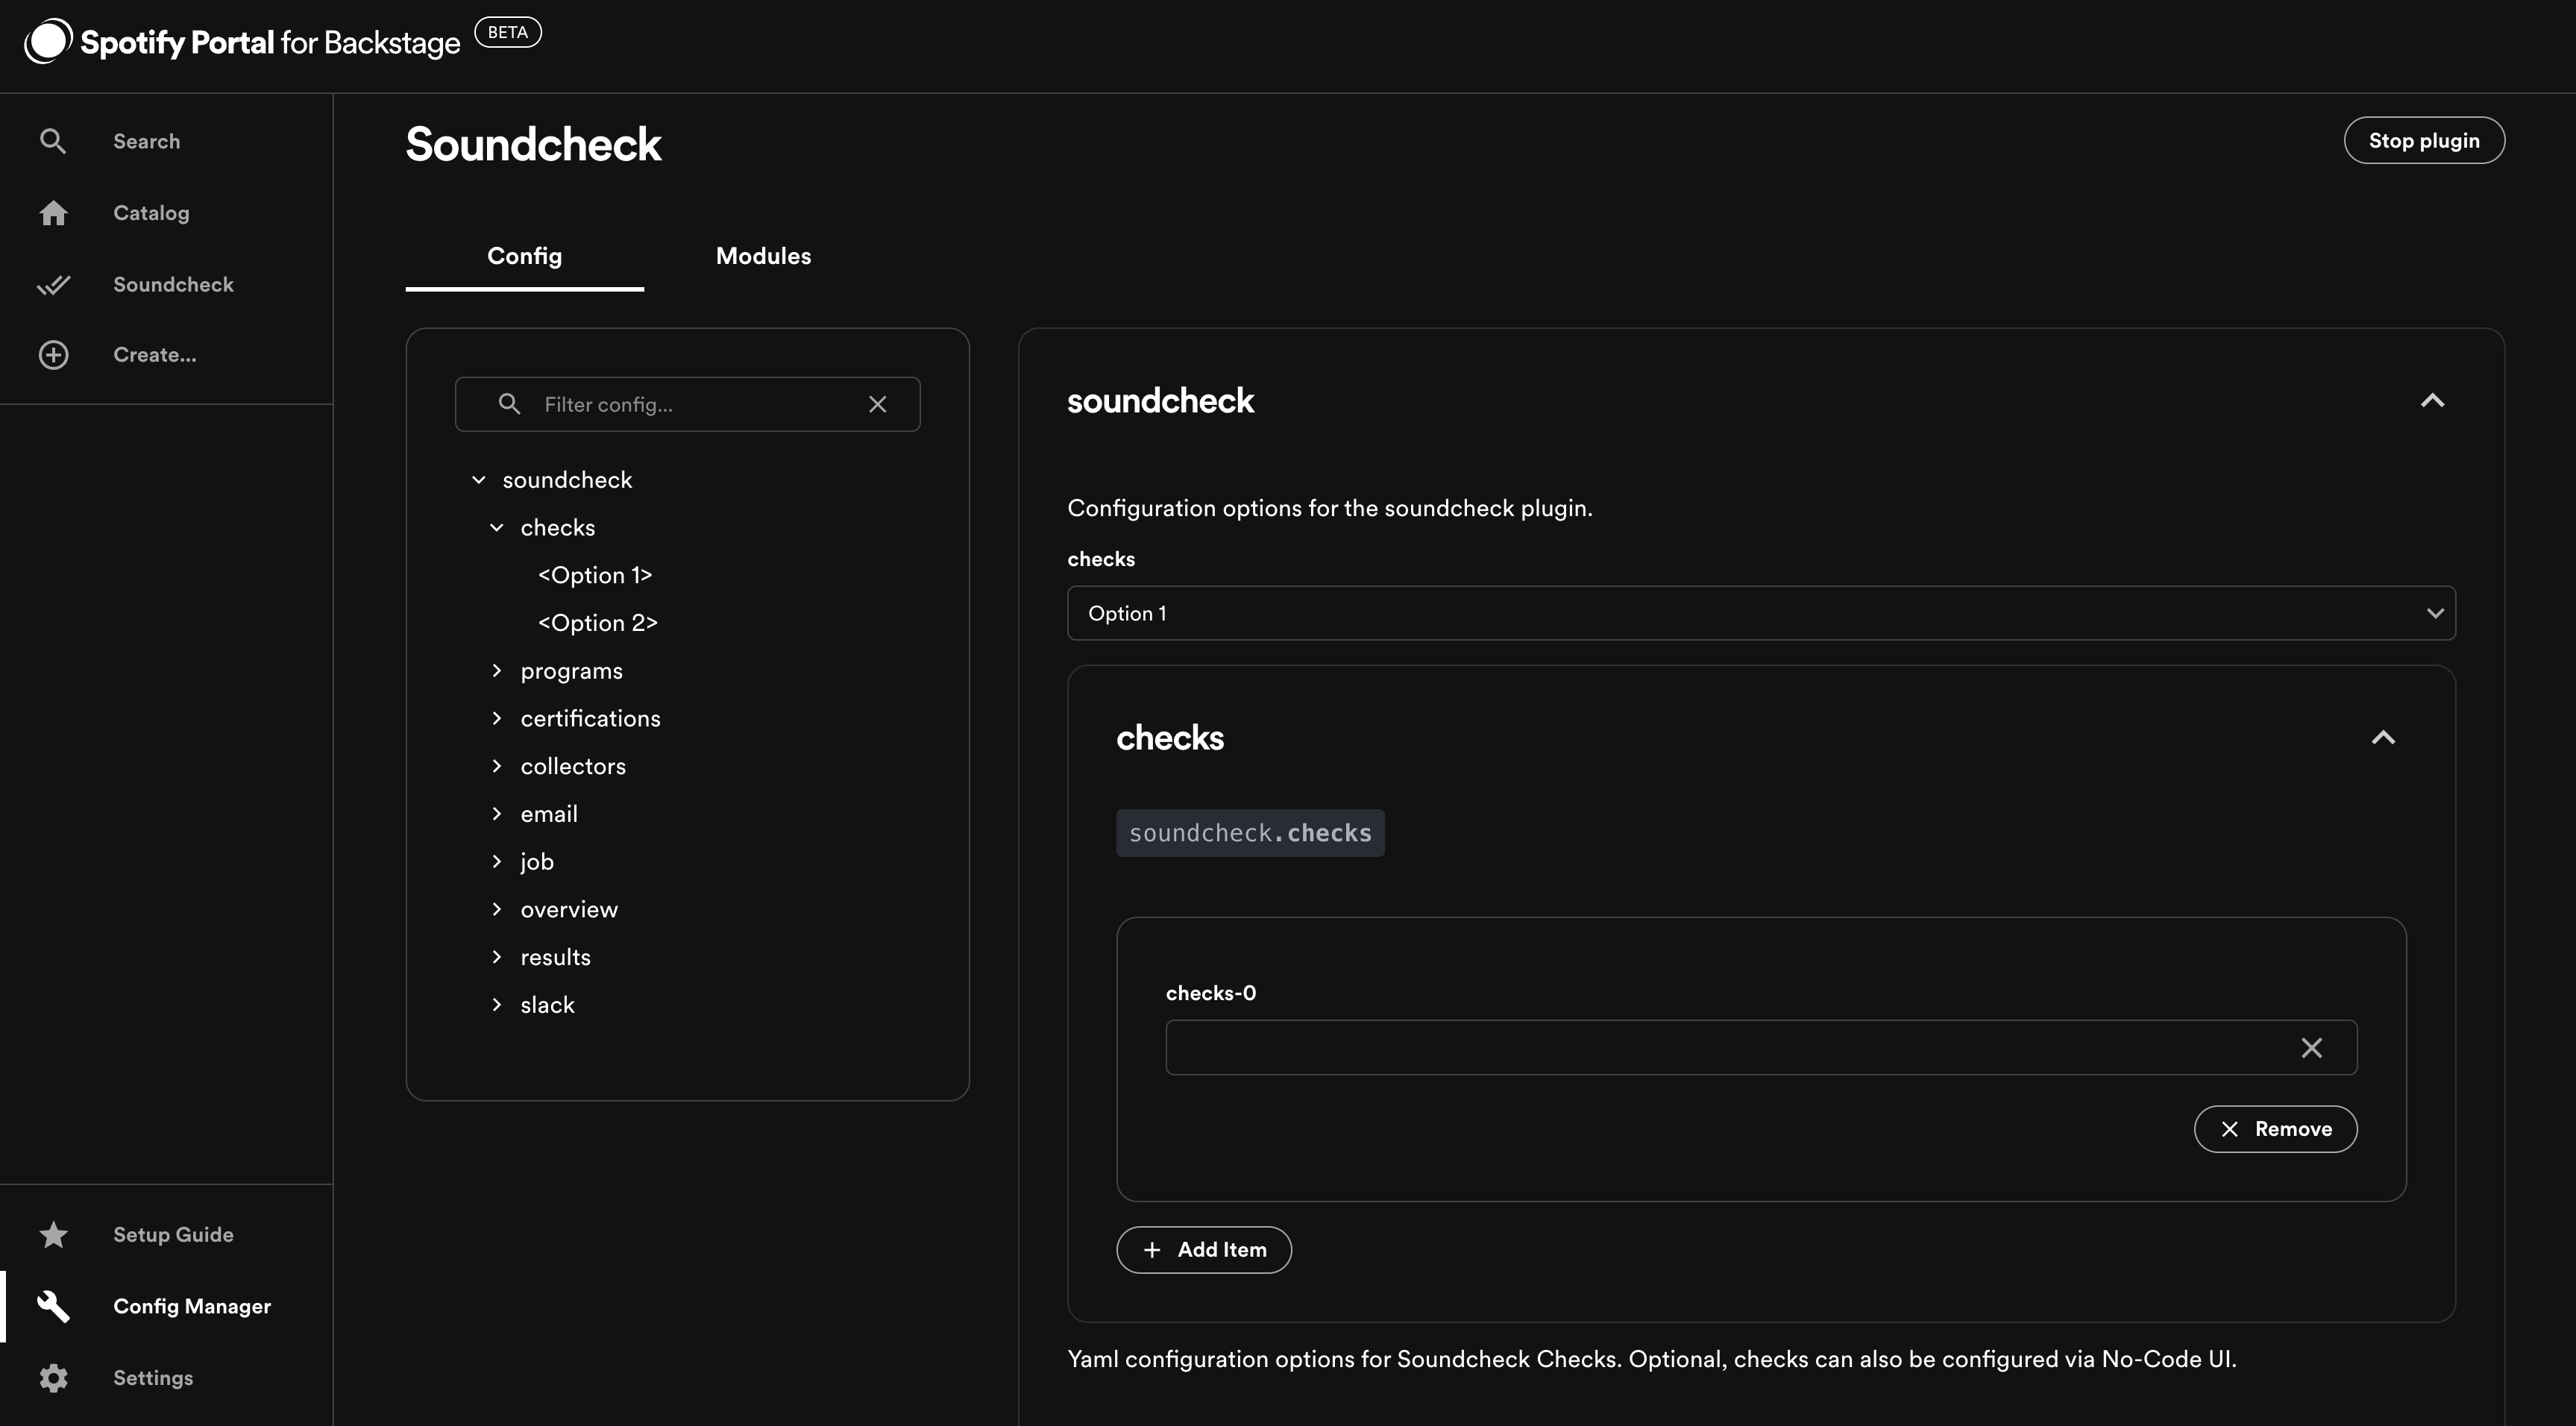Collapse the checks subsection chevron
2576x1426 pixels.
coord(2383,738)
